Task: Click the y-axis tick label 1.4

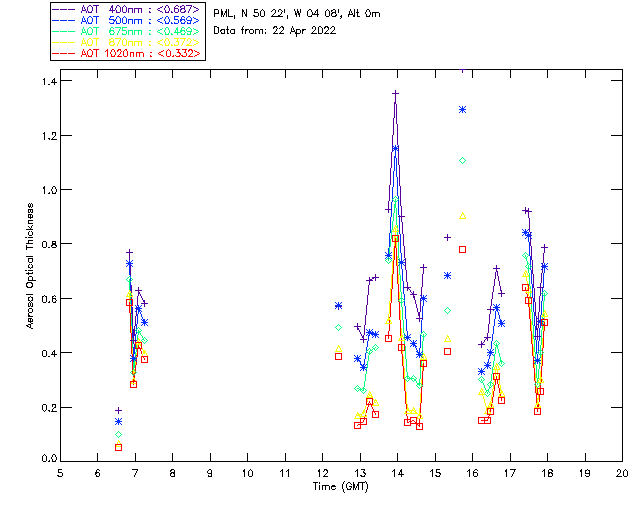Action: click(47, 81)
